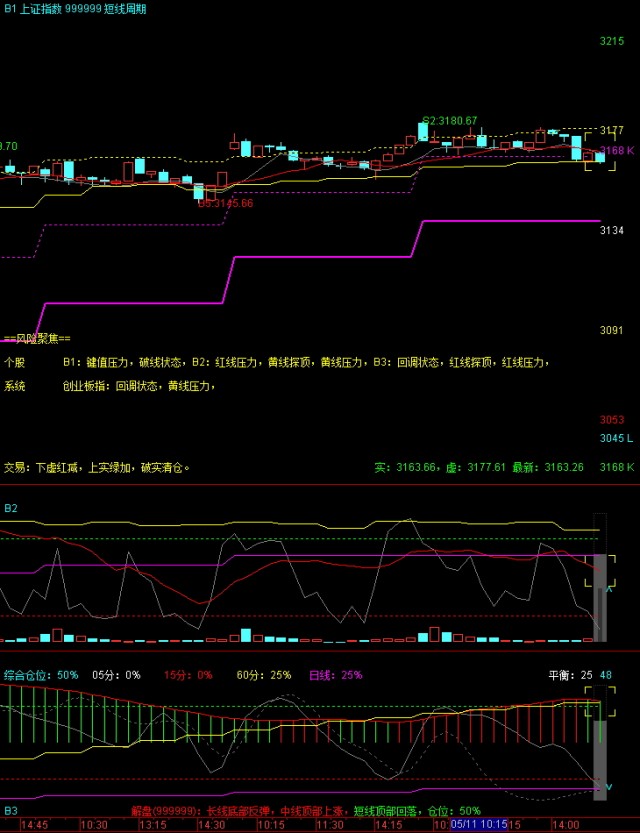This screenshot has width=640, height=833.
Task: Click the 综合仓位 50% label
Action: [x=41, y=675]
